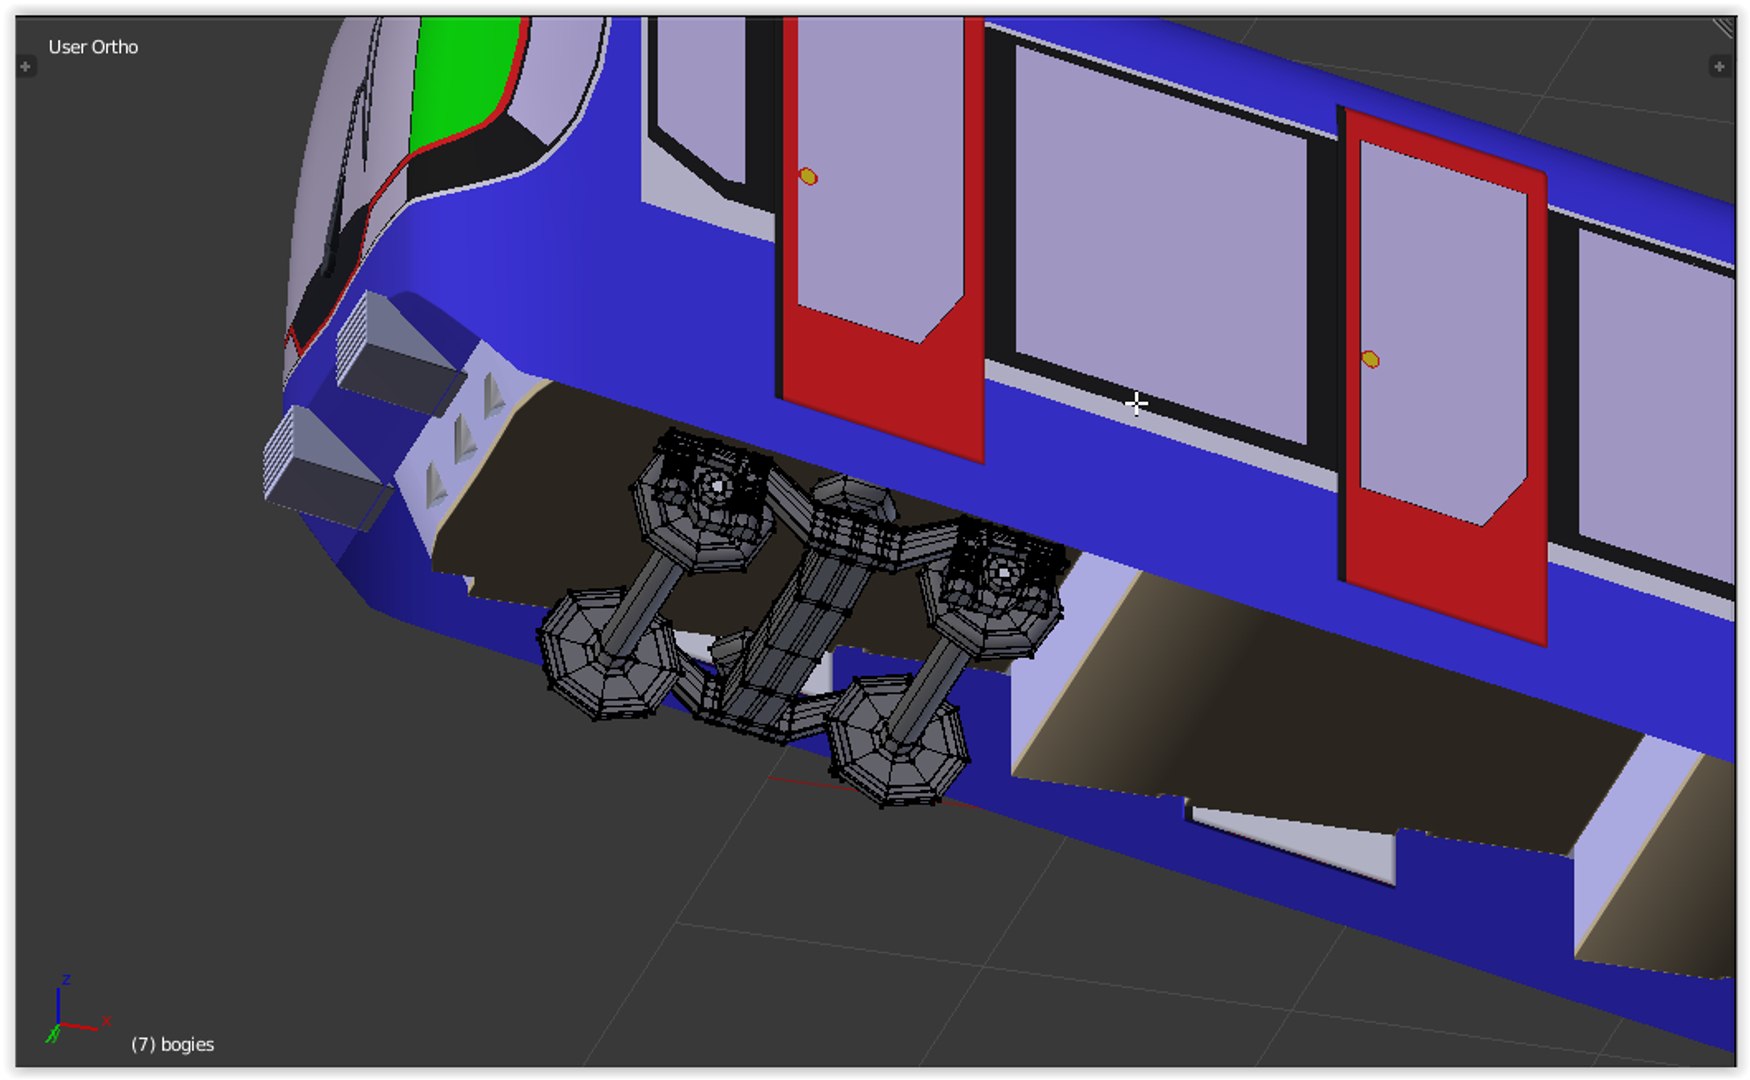The image size is (1750, 1080).
Task: Click the yellow handle on the right red door
Action: [x=1370, y=359]
